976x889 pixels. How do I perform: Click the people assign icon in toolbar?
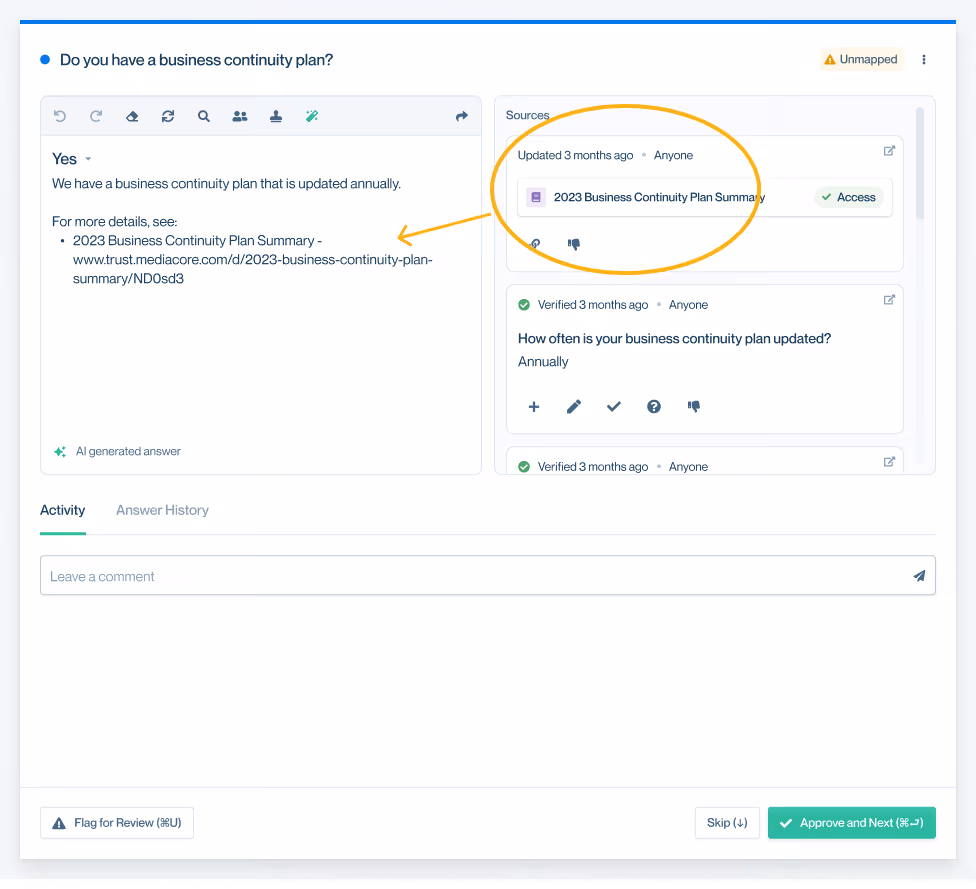pos(240,116)
